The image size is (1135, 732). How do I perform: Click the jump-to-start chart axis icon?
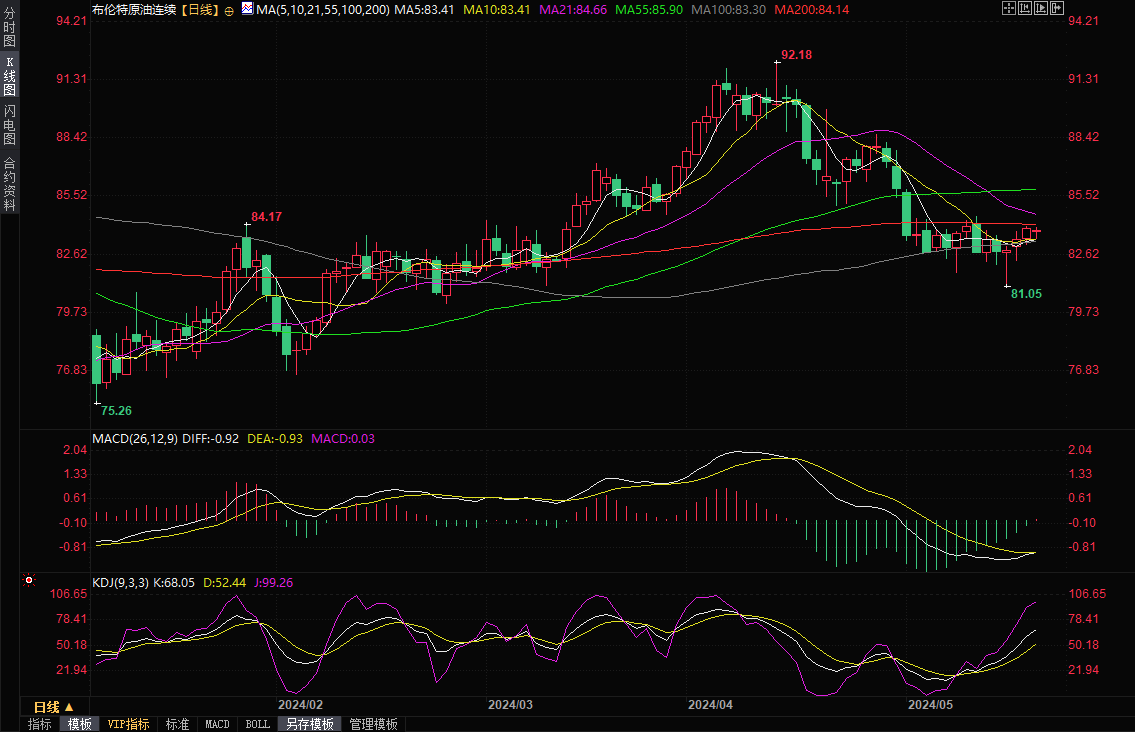(x=1027, y=9)
